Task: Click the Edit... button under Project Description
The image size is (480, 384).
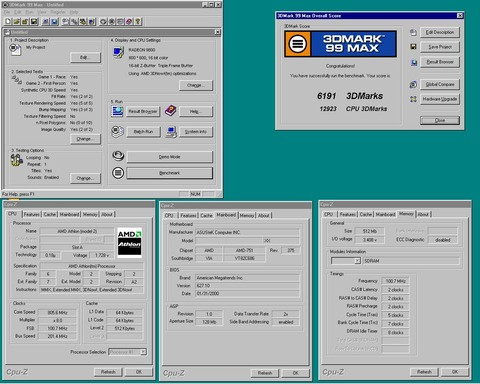Action: tap(85, 57)
